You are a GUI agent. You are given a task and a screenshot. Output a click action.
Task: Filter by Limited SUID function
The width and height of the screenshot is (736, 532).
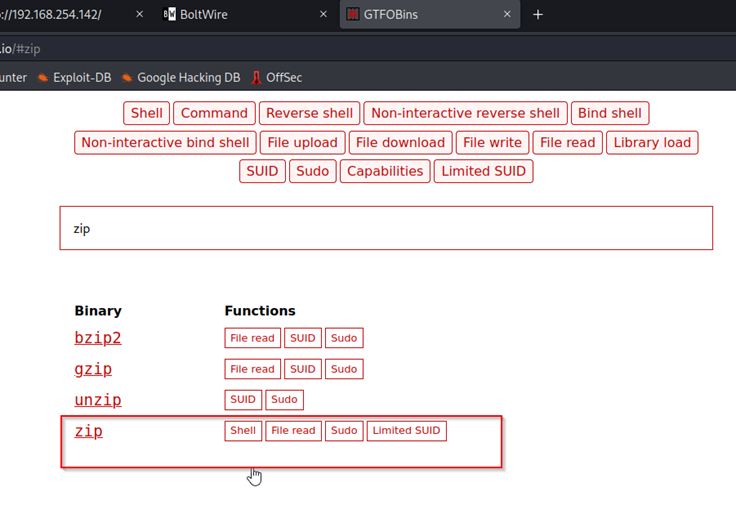coord(483,171)
